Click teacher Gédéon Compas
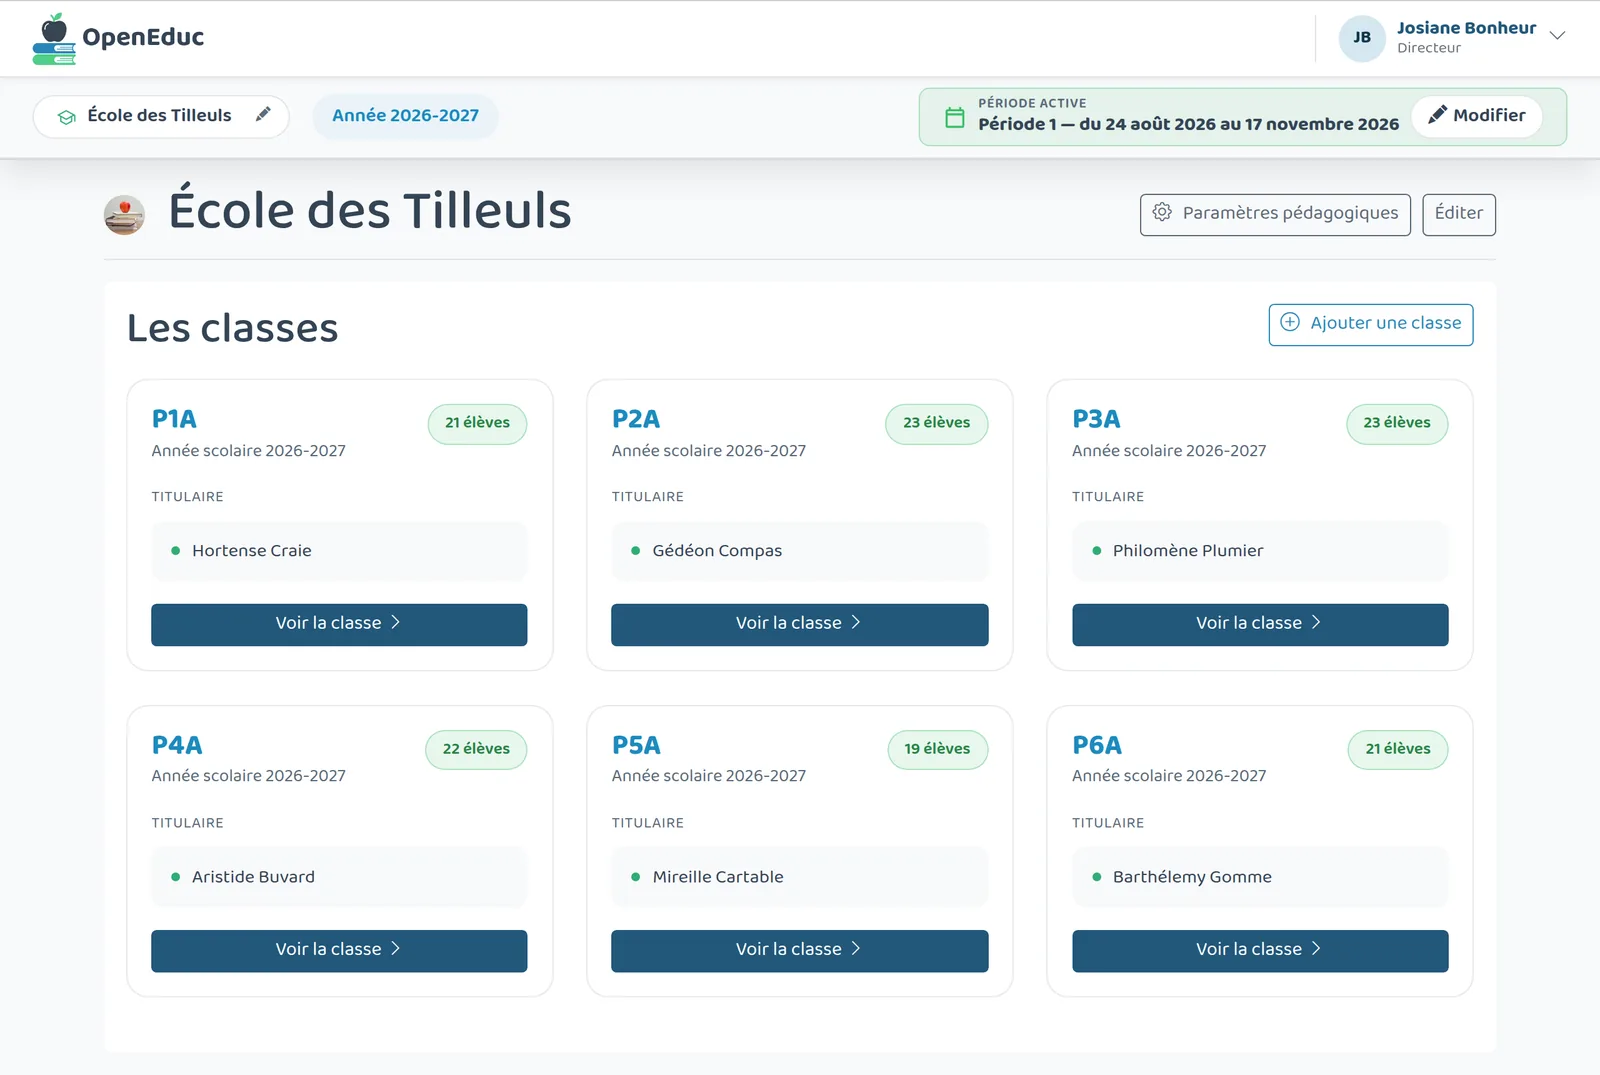1600x1075 pixels. 717,551
